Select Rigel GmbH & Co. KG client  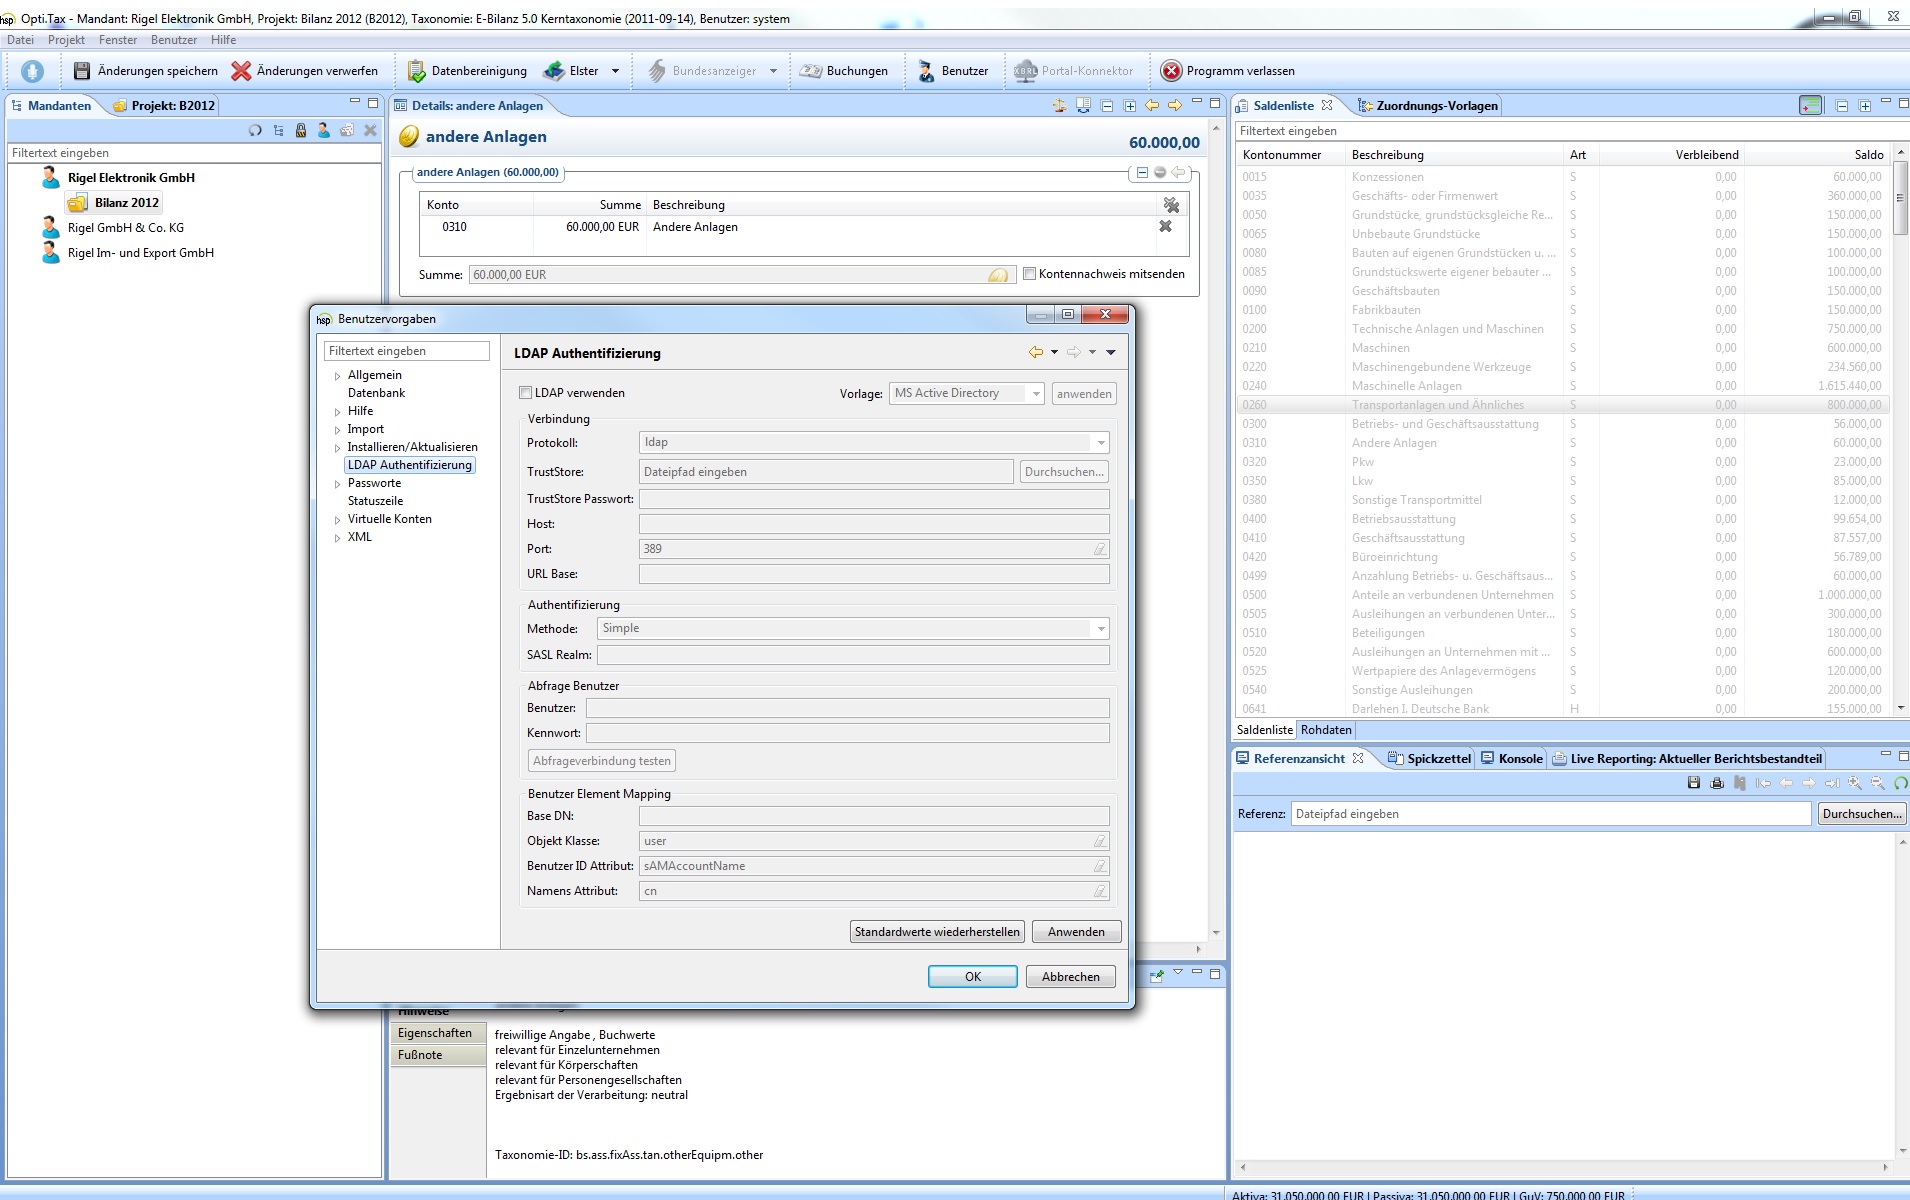point(126,228)
